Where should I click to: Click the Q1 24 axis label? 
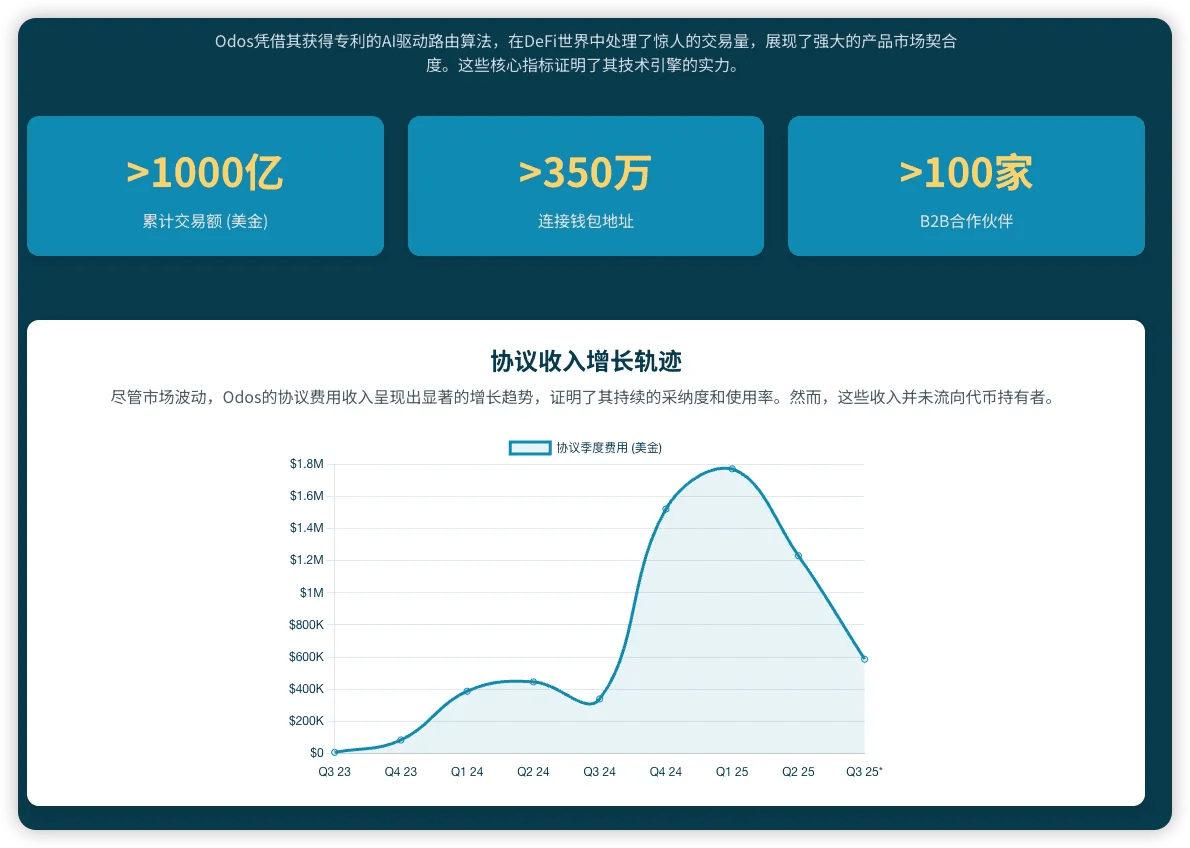pyautogui.click(x=467, y=771)
